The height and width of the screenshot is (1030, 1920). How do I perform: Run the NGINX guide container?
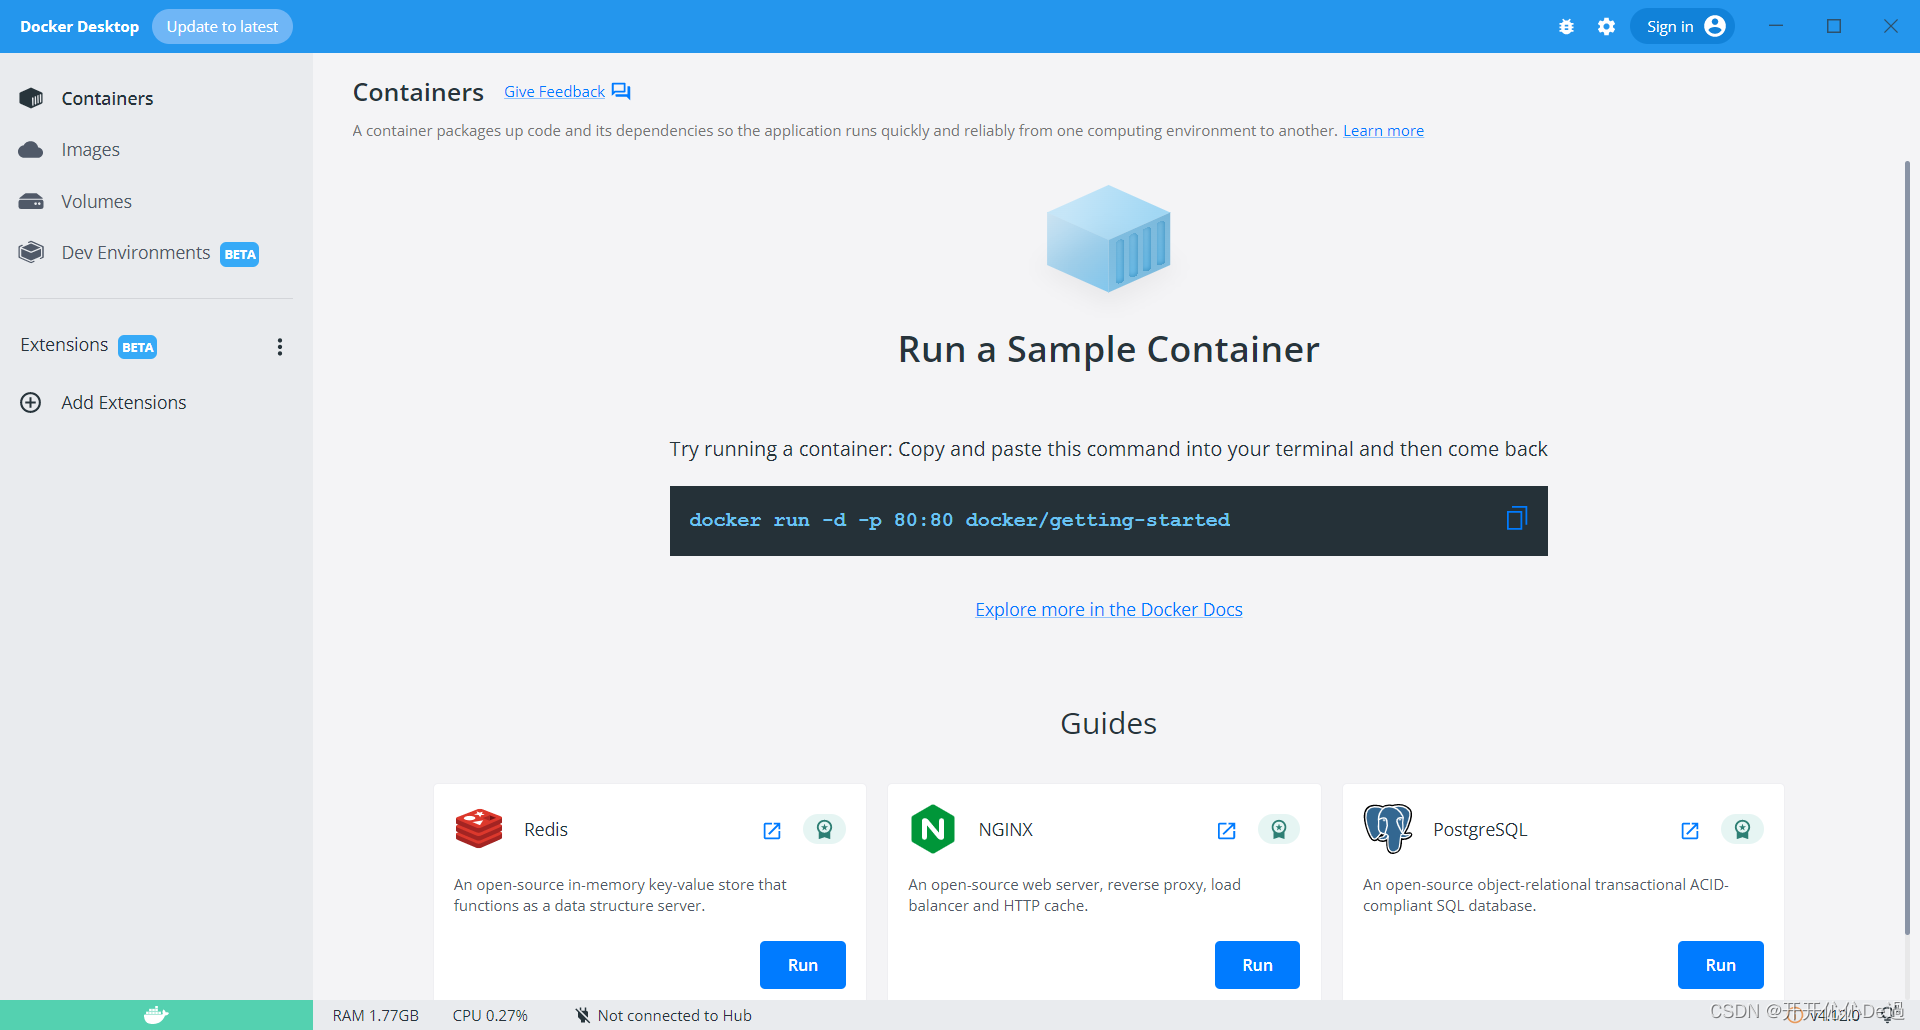coord(1257,965)
